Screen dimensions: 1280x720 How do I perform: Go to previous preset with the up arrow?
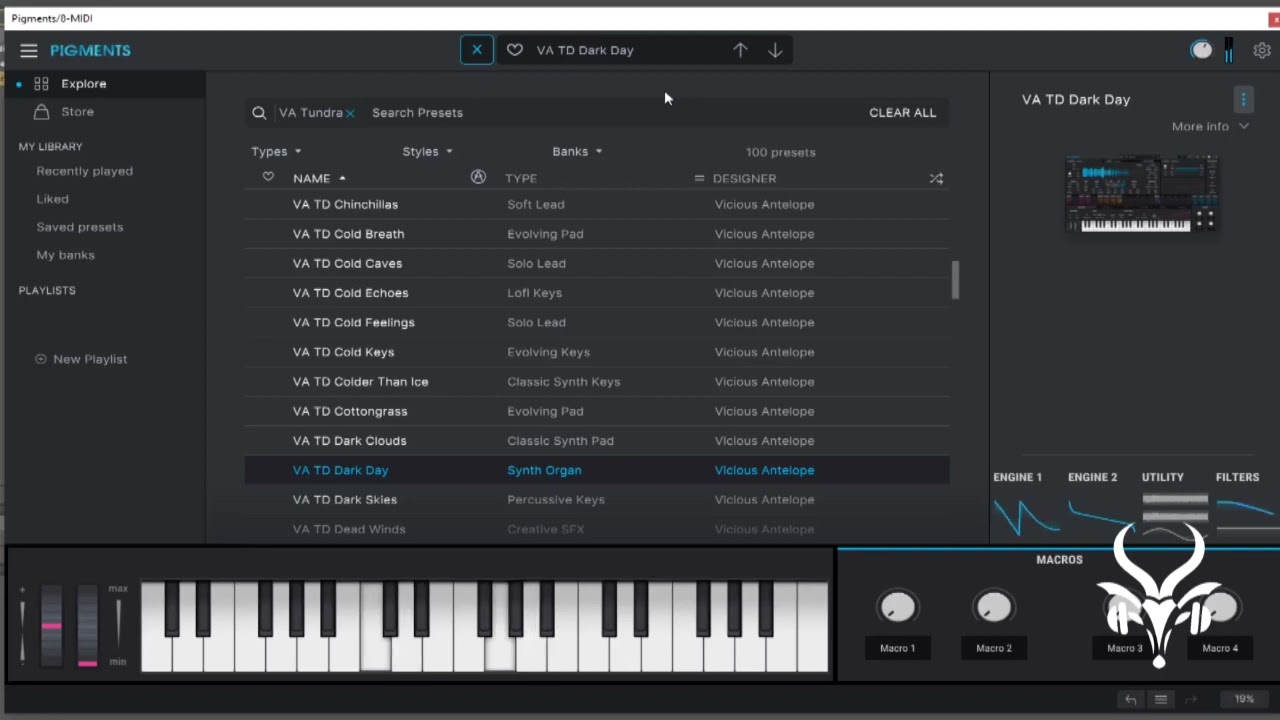(x=740, y=50)
